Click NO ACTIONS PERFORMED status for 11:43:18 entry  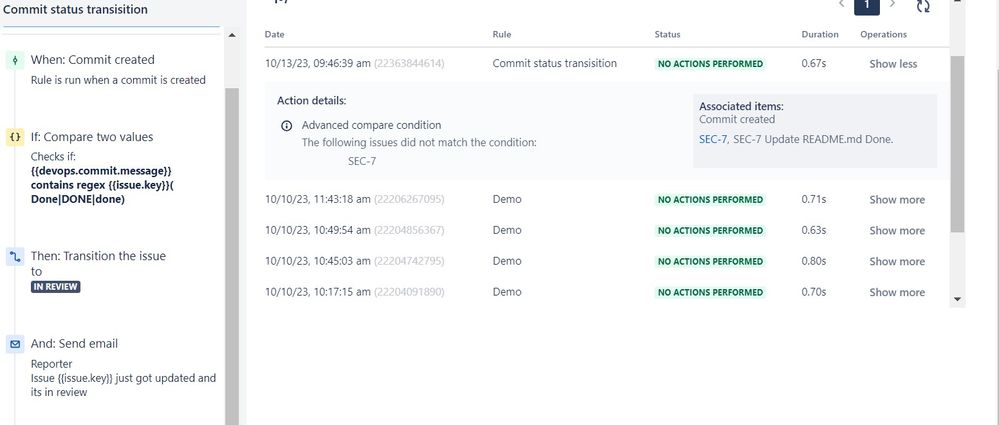(x=710, y=199)
